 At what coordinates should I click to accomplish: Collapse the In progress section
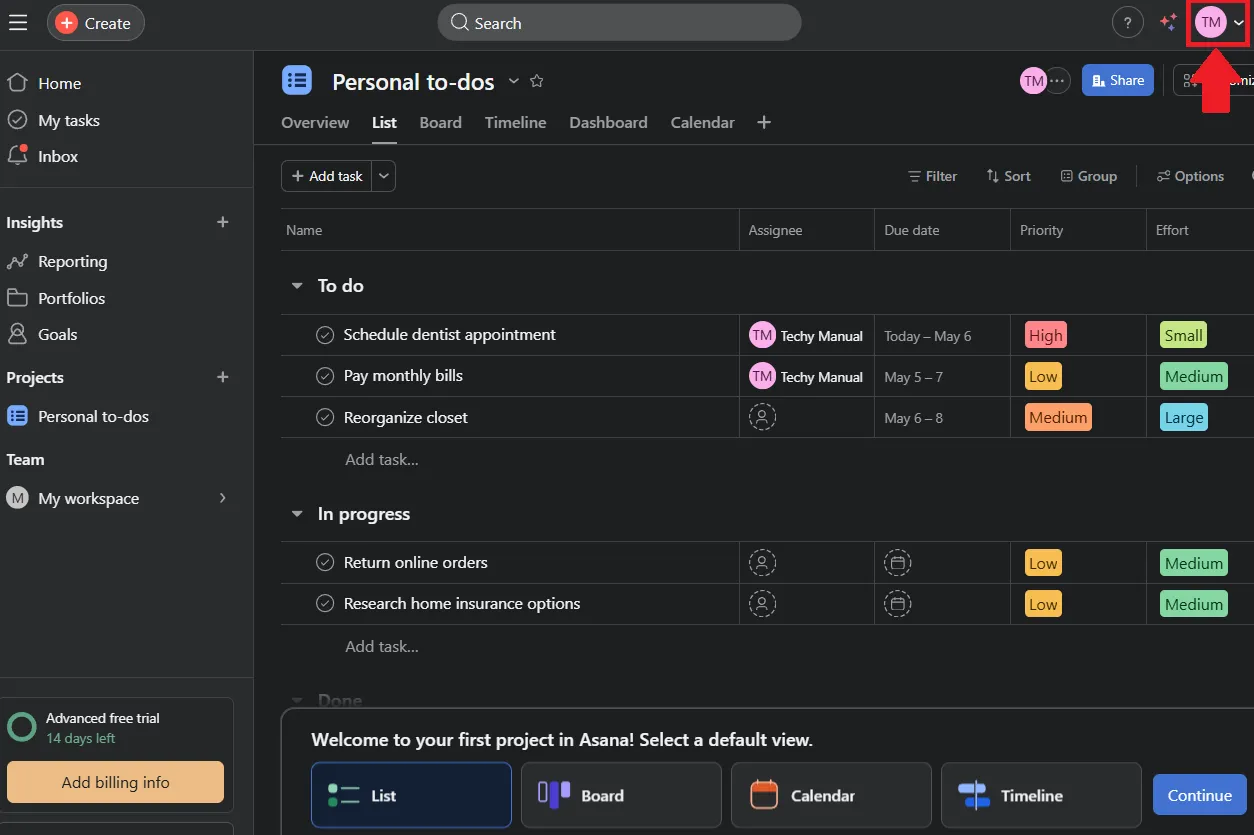click(296, 514)
